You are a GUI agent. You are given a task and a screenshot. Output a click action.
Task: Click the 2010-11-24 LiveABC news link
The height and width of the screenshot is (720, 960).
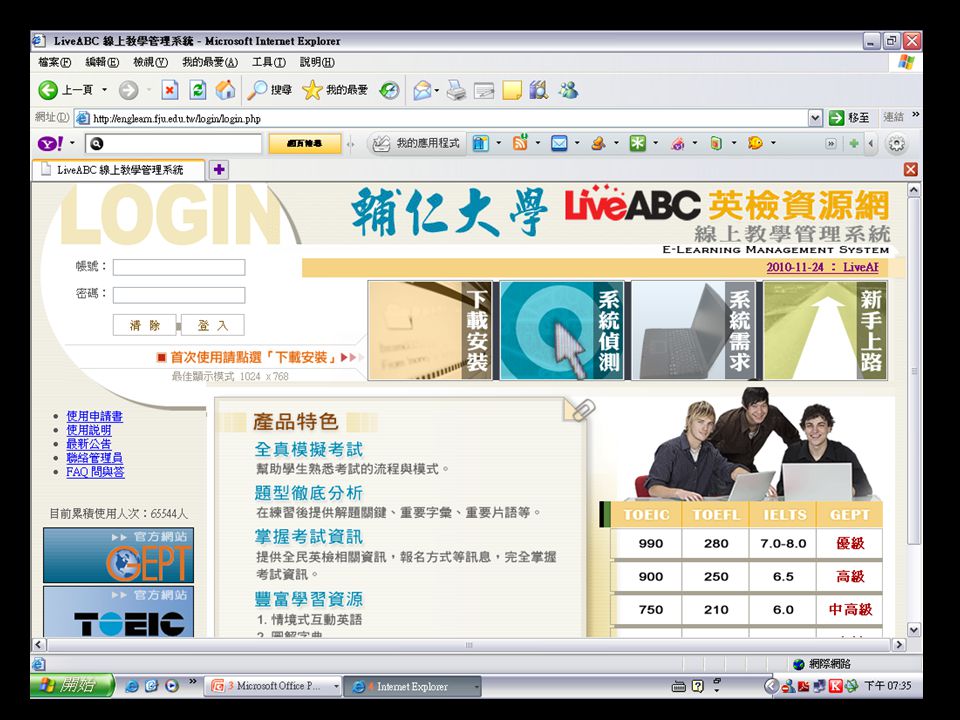point(822,267)
